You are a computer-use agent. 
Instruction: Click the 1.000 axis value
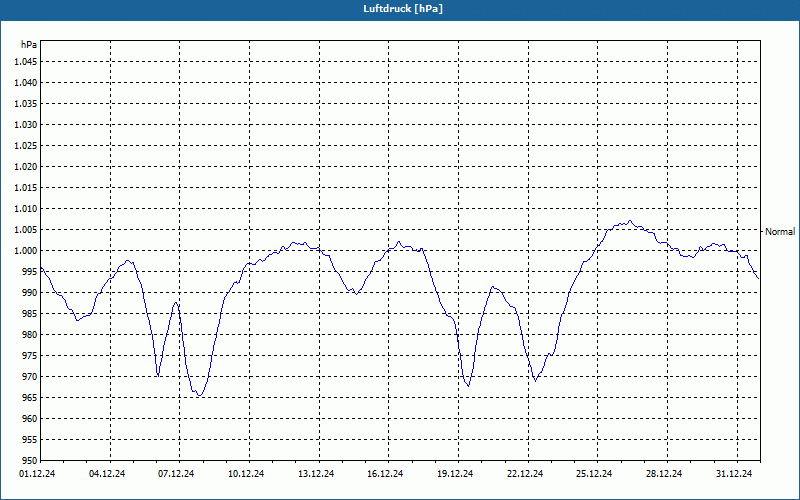coord(26,251)
